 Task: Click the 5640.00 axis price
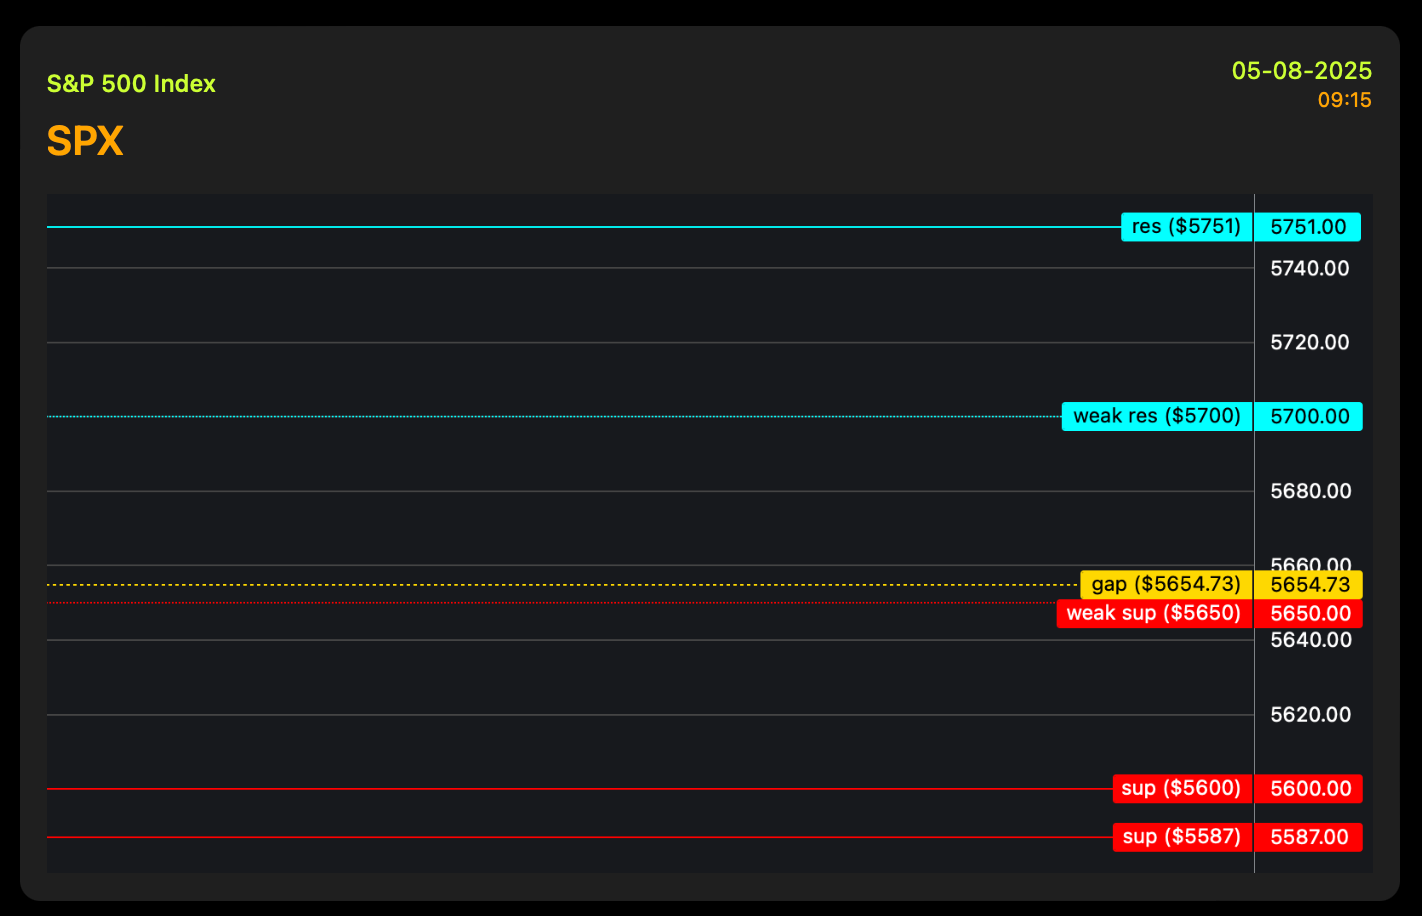tap(1311, 640)
